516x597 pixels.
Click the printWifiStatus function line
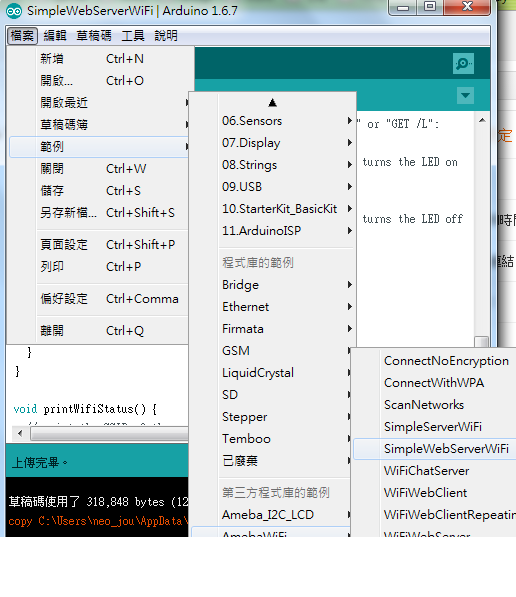(x=85, y=409)
